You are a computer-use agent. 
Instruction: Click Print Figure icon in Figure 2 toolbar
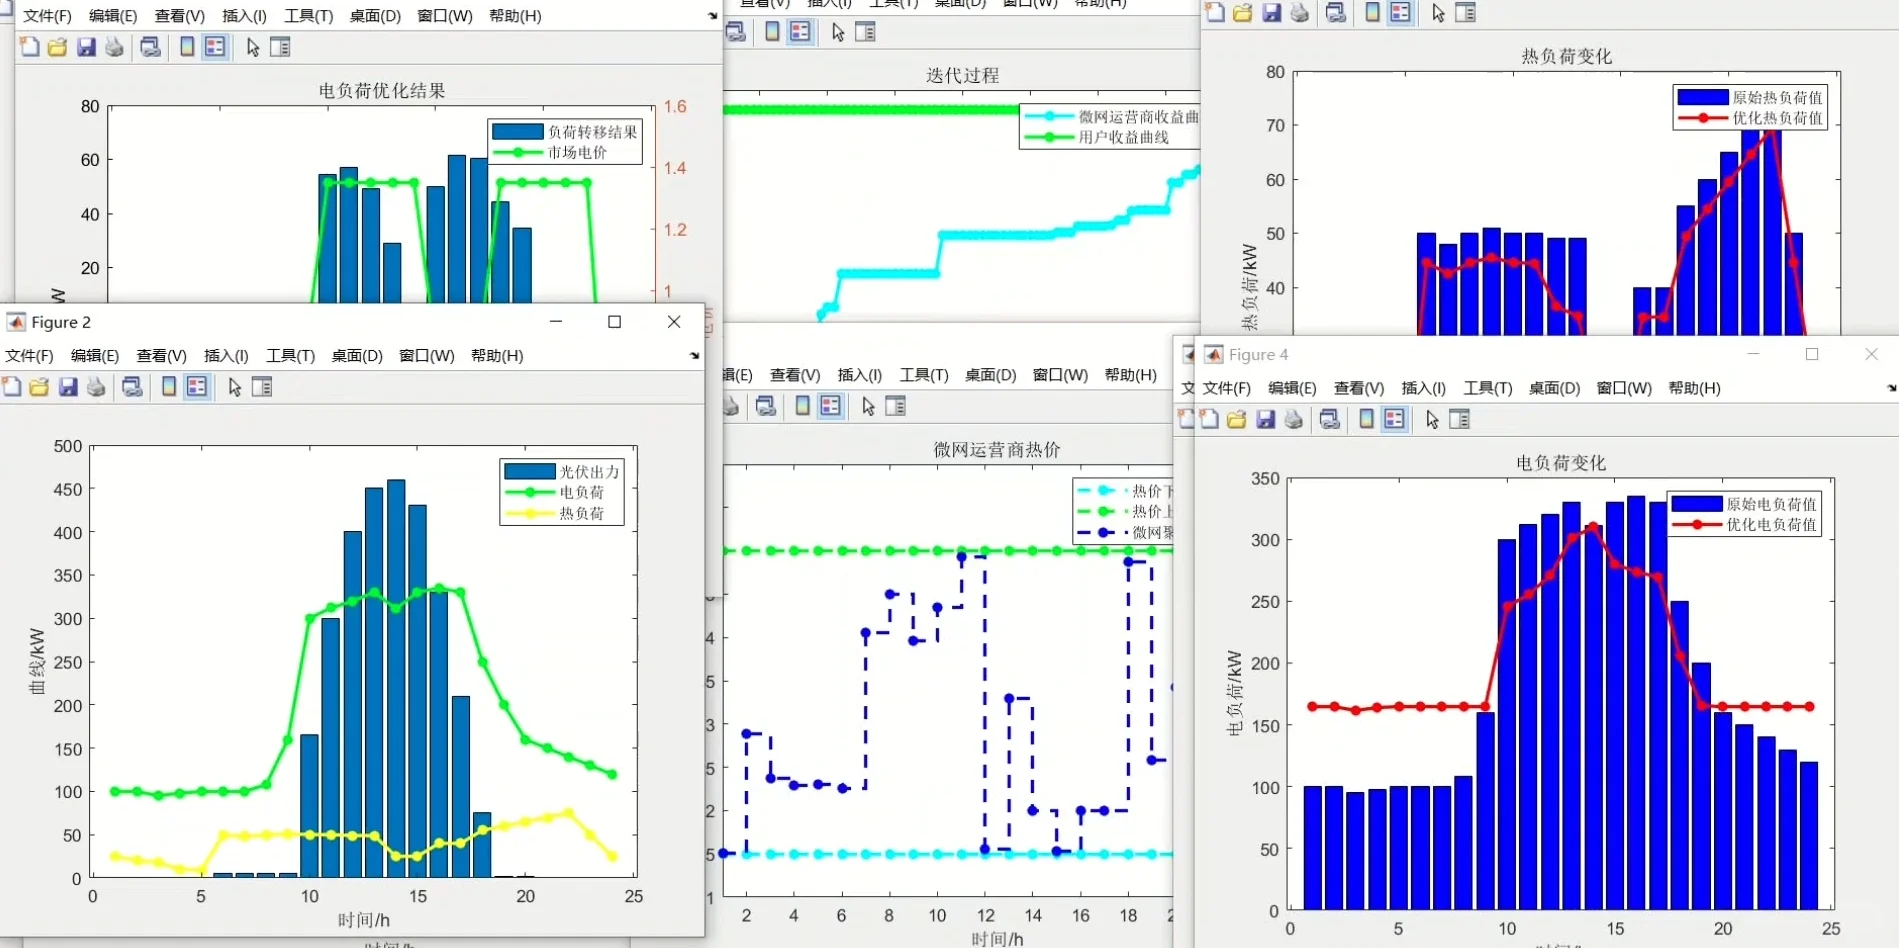(x=97, y=387)
